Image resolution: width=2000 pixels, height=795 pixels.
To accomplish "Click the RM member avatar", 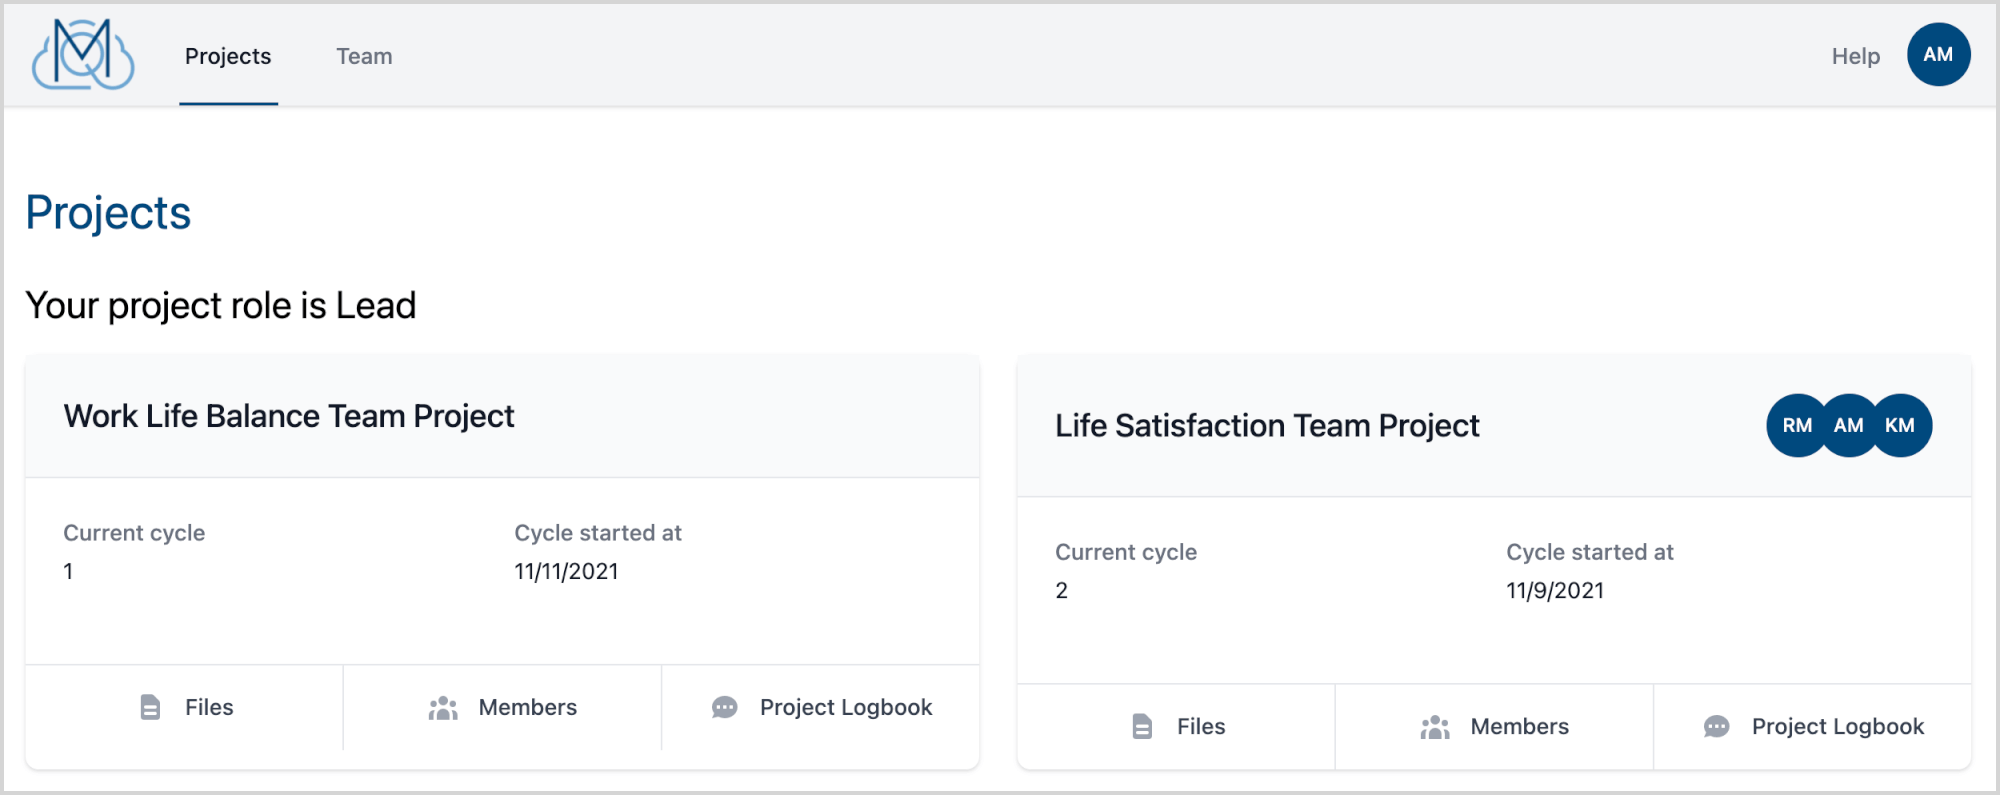I will pos(1797,426).
